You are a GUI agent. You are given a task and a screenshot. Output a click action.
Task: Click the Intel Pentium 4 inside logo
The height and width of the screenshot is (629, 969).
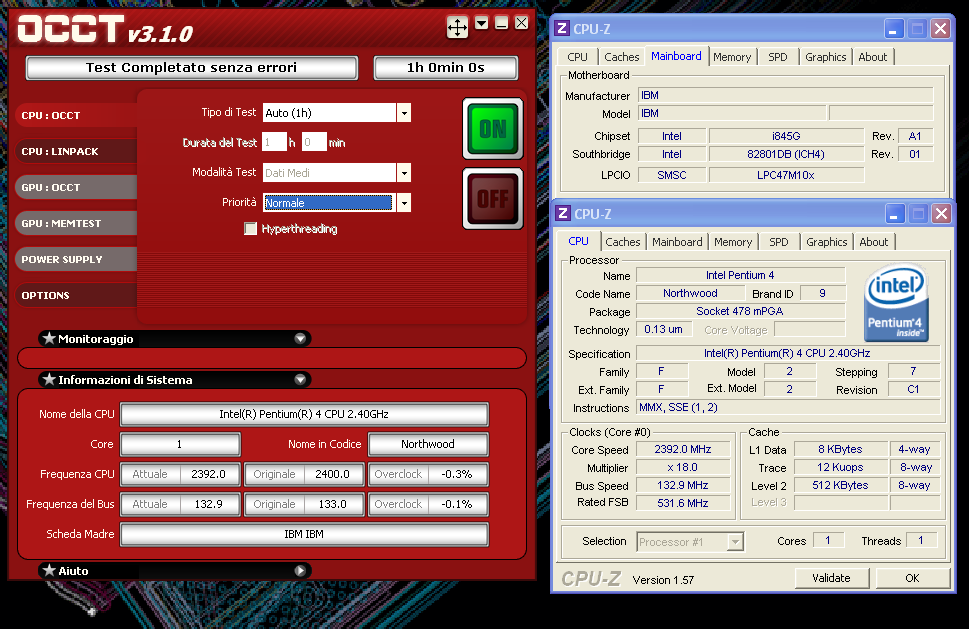[896, 303]
